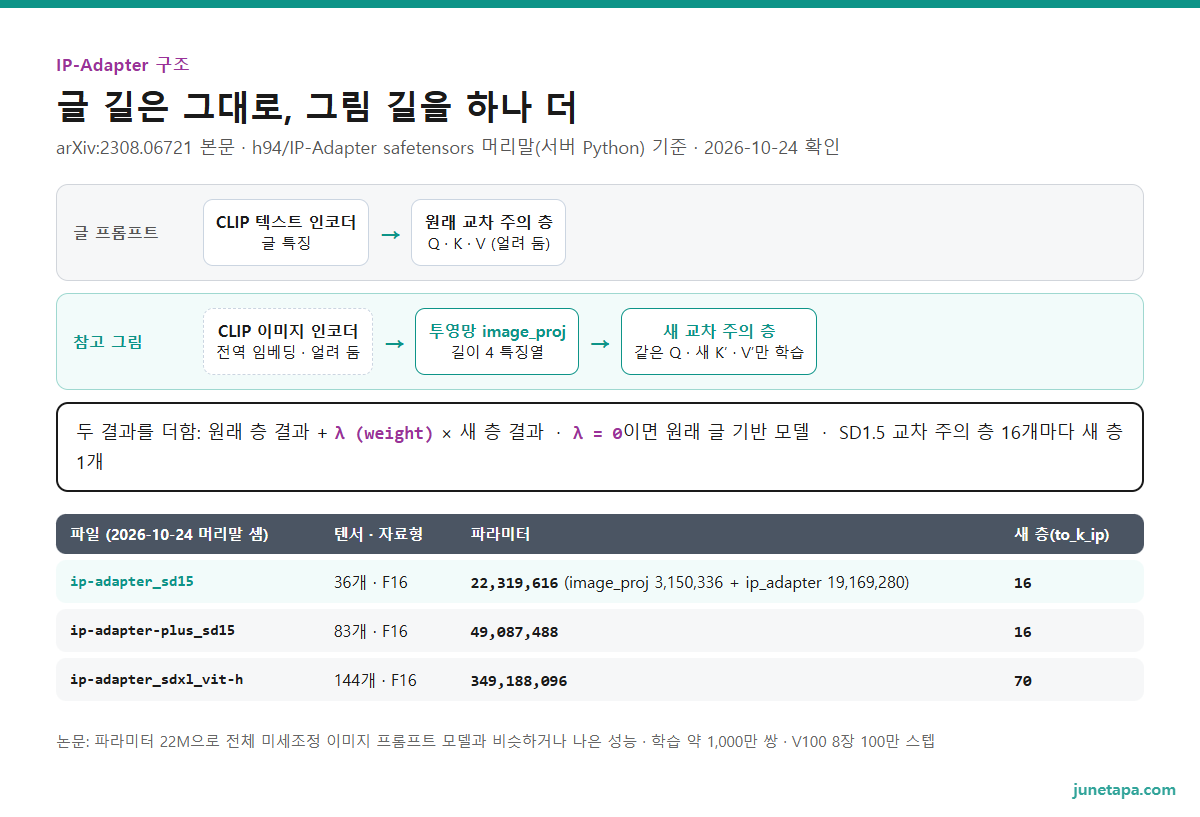Viewport: 1200px width, 817px height.
Task: Click the arXiv:2308.06721 subtitle line
Action: 448,148
